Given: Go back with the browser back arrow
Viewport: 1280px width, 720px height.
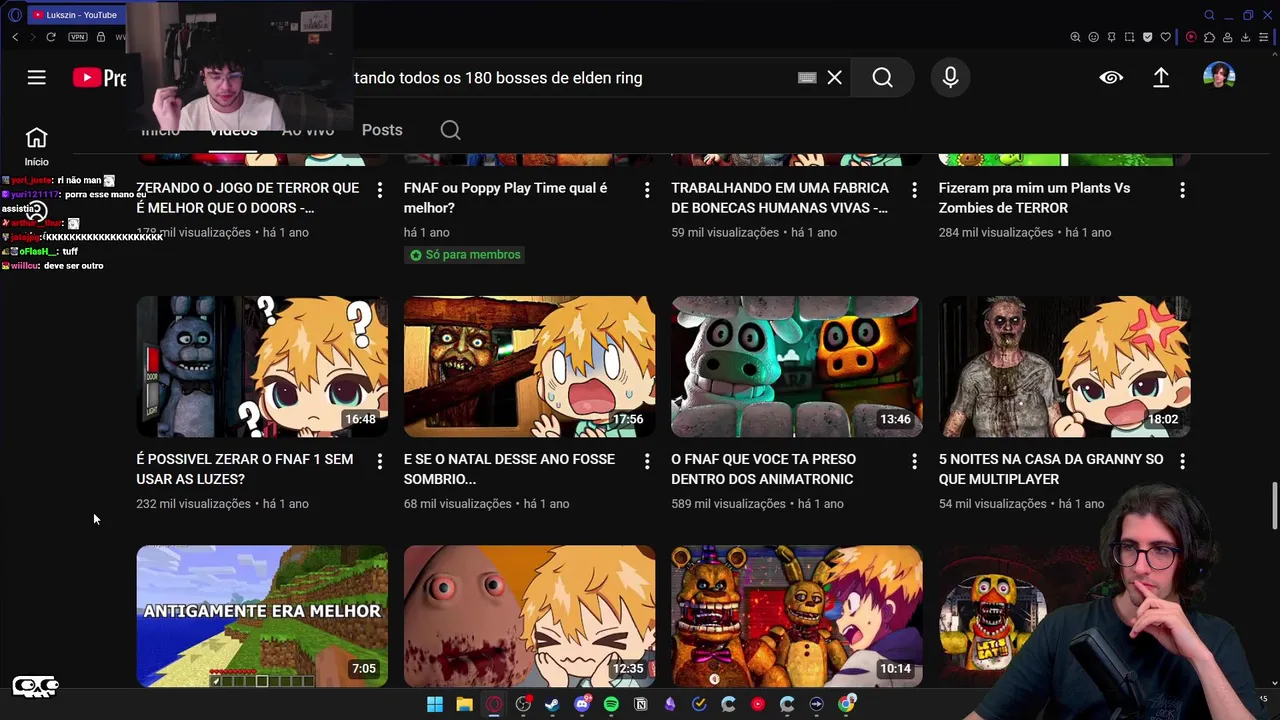Looking at the screenshot, I should point(15,37).
